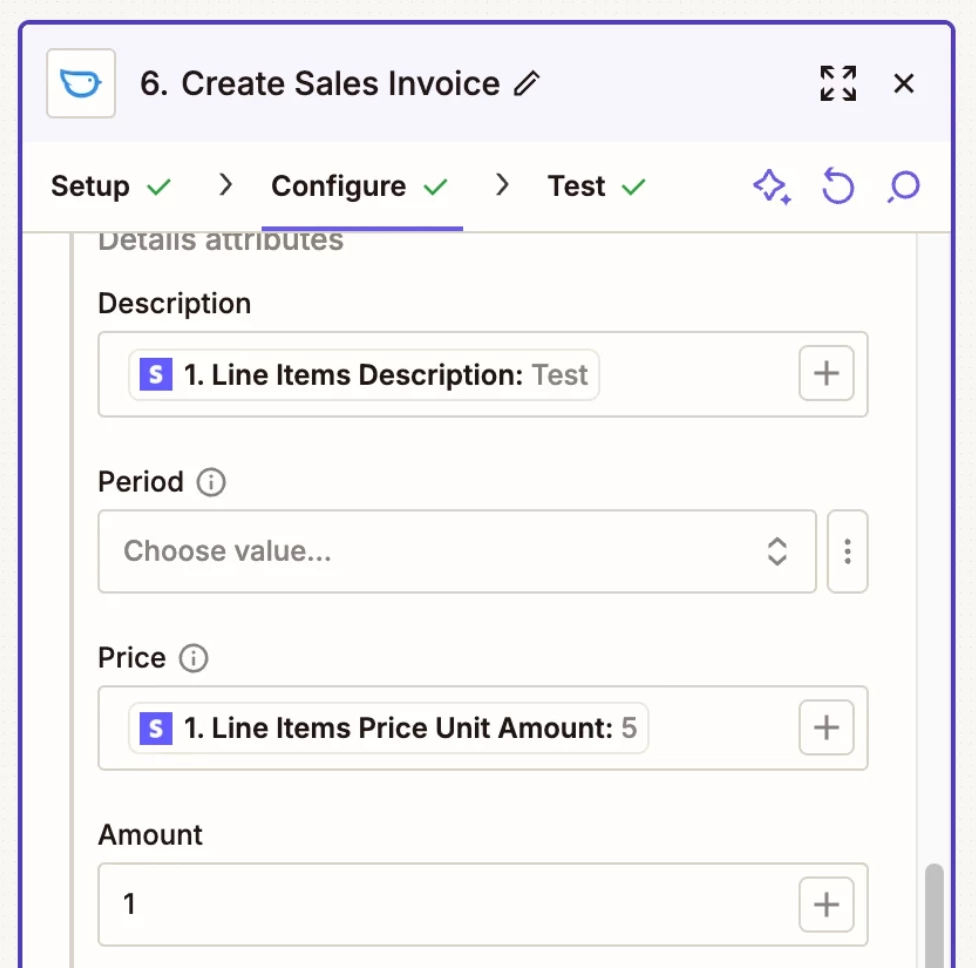
Task: Select the Line Items Price Unit Amount pill
Action: pos(388,728)
